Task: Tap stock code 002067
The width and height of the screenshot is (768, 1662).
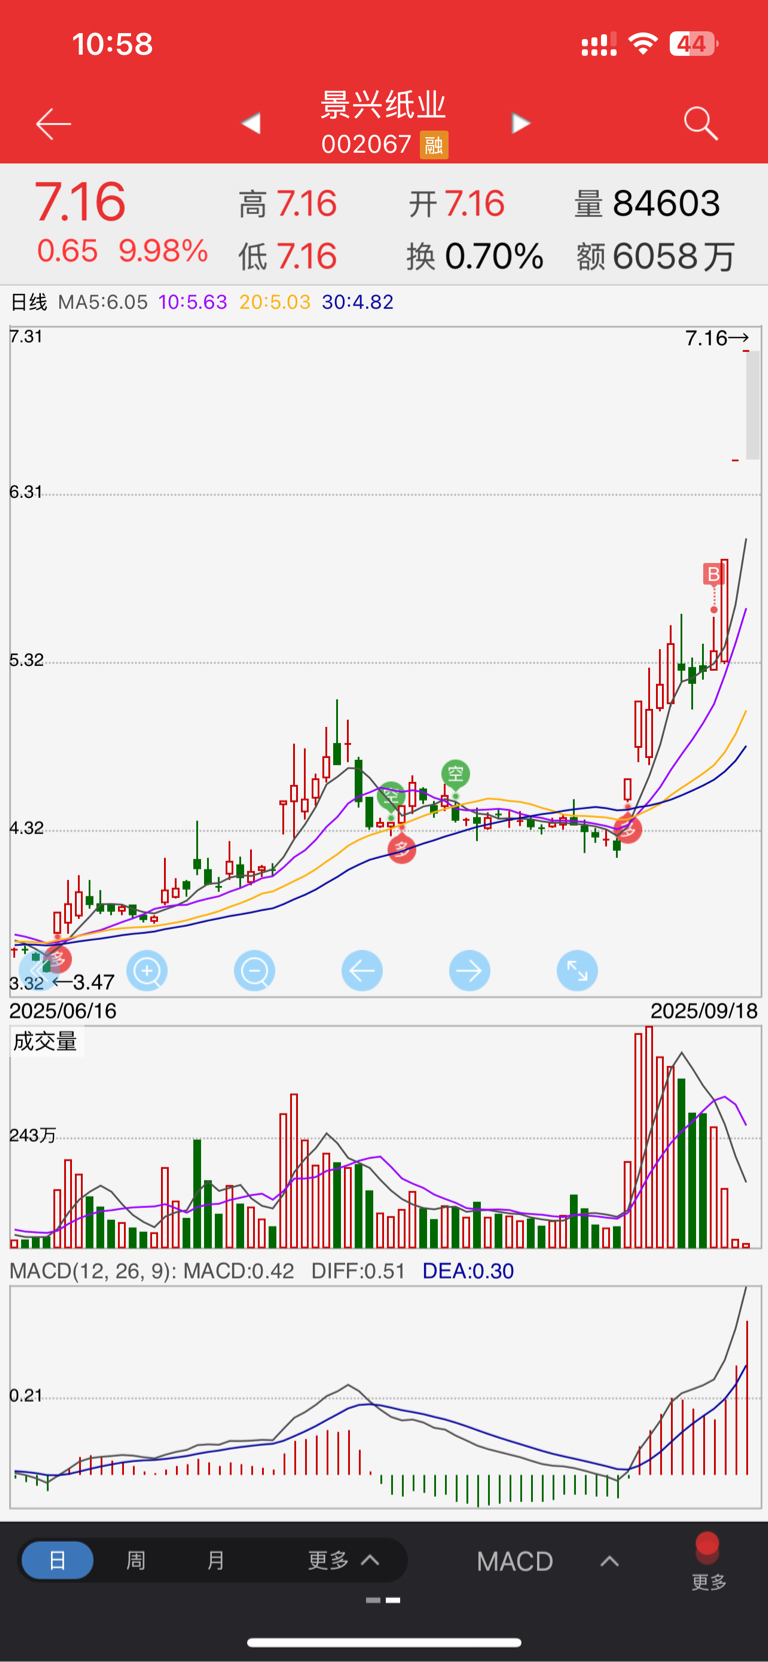Action: [x=366, y=145]
